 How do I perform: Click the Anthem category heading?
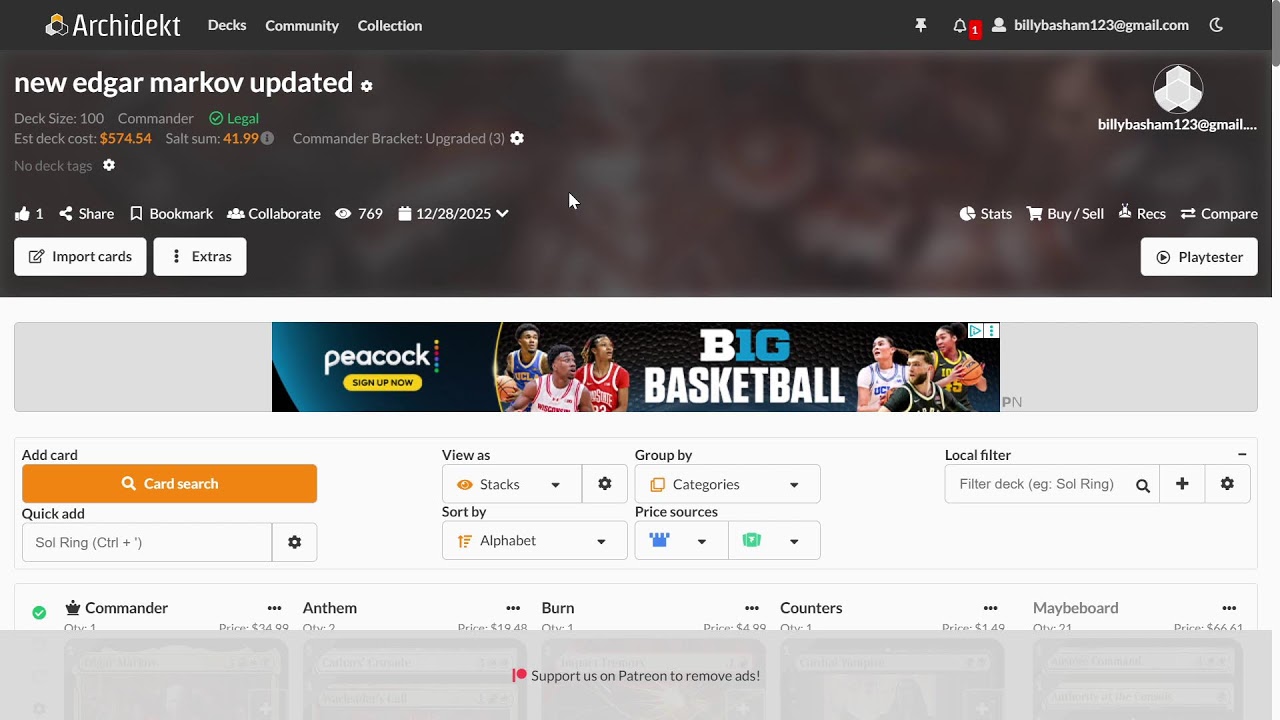(330, 608)
